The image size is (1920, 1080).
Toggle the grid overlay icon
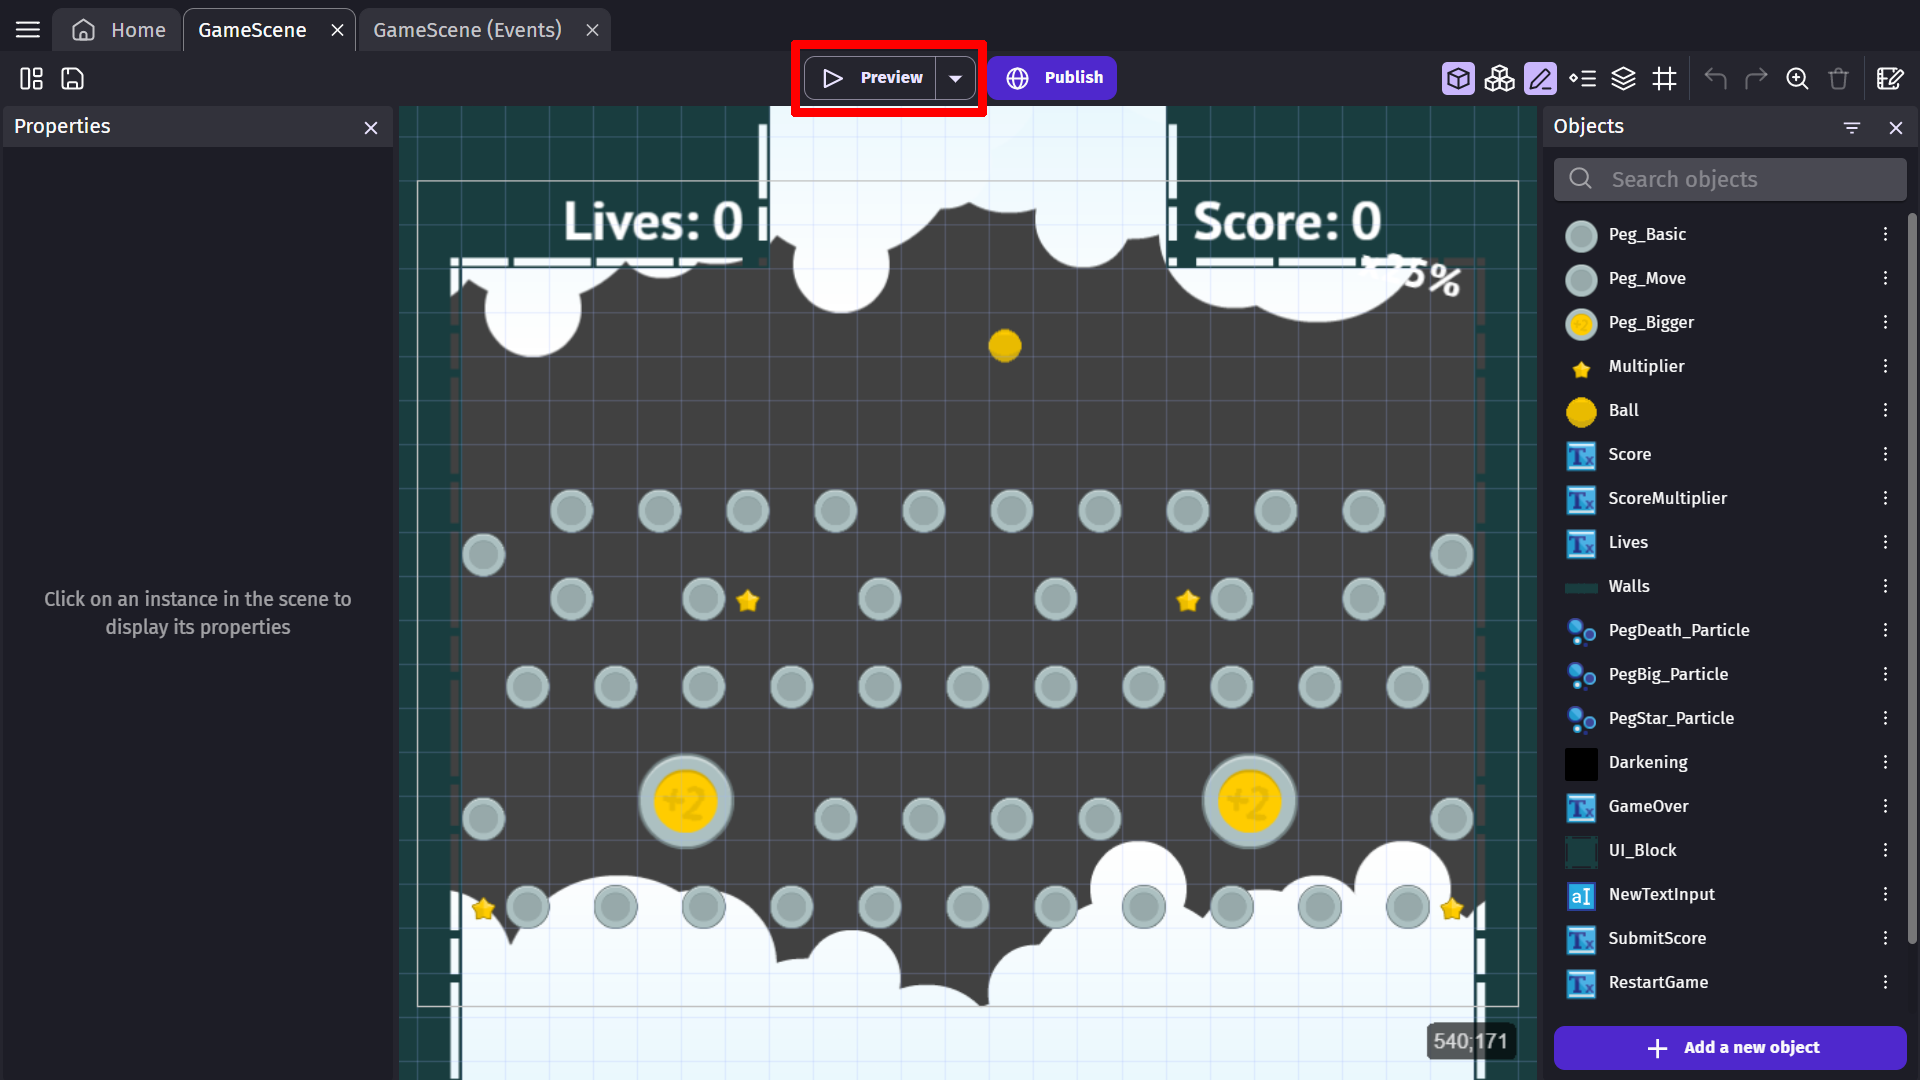pyautogui.click(x=1665, y=78)
